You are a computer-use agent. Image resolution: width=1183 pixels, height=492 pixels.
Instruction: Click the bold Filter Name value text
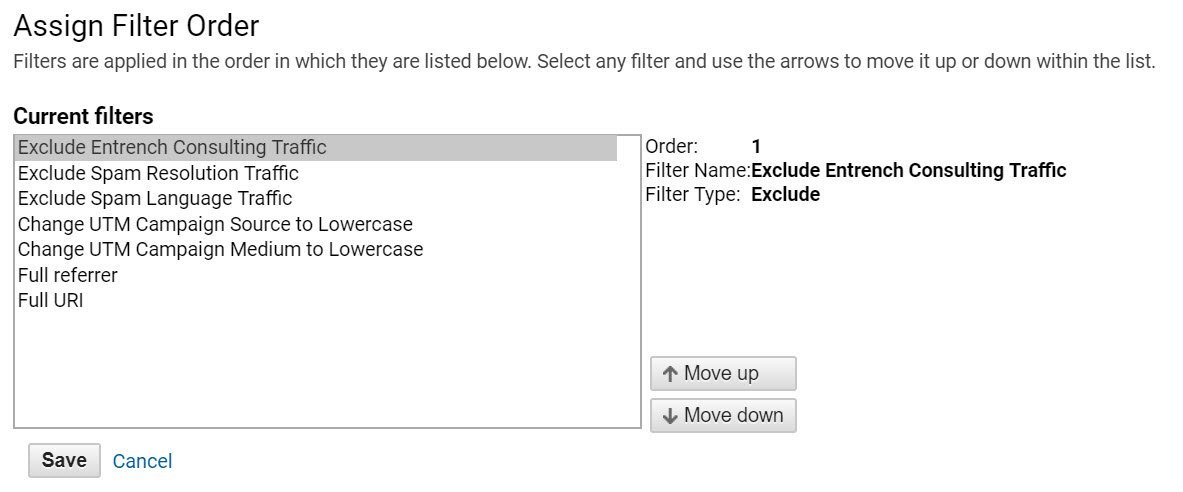point(908,170)
